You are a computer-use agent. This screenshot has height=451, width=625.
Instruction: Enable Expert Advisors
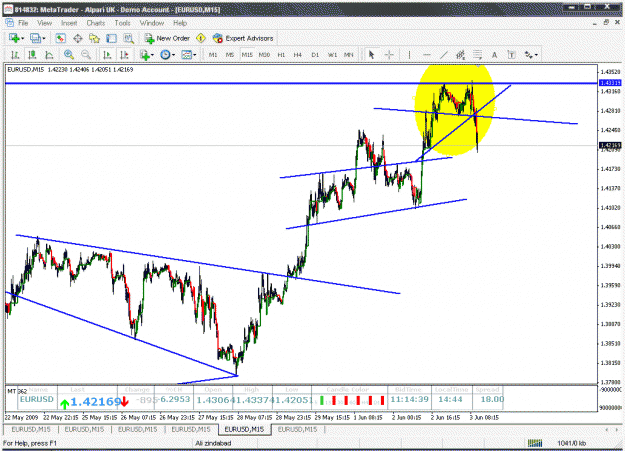tap(243, 38)
